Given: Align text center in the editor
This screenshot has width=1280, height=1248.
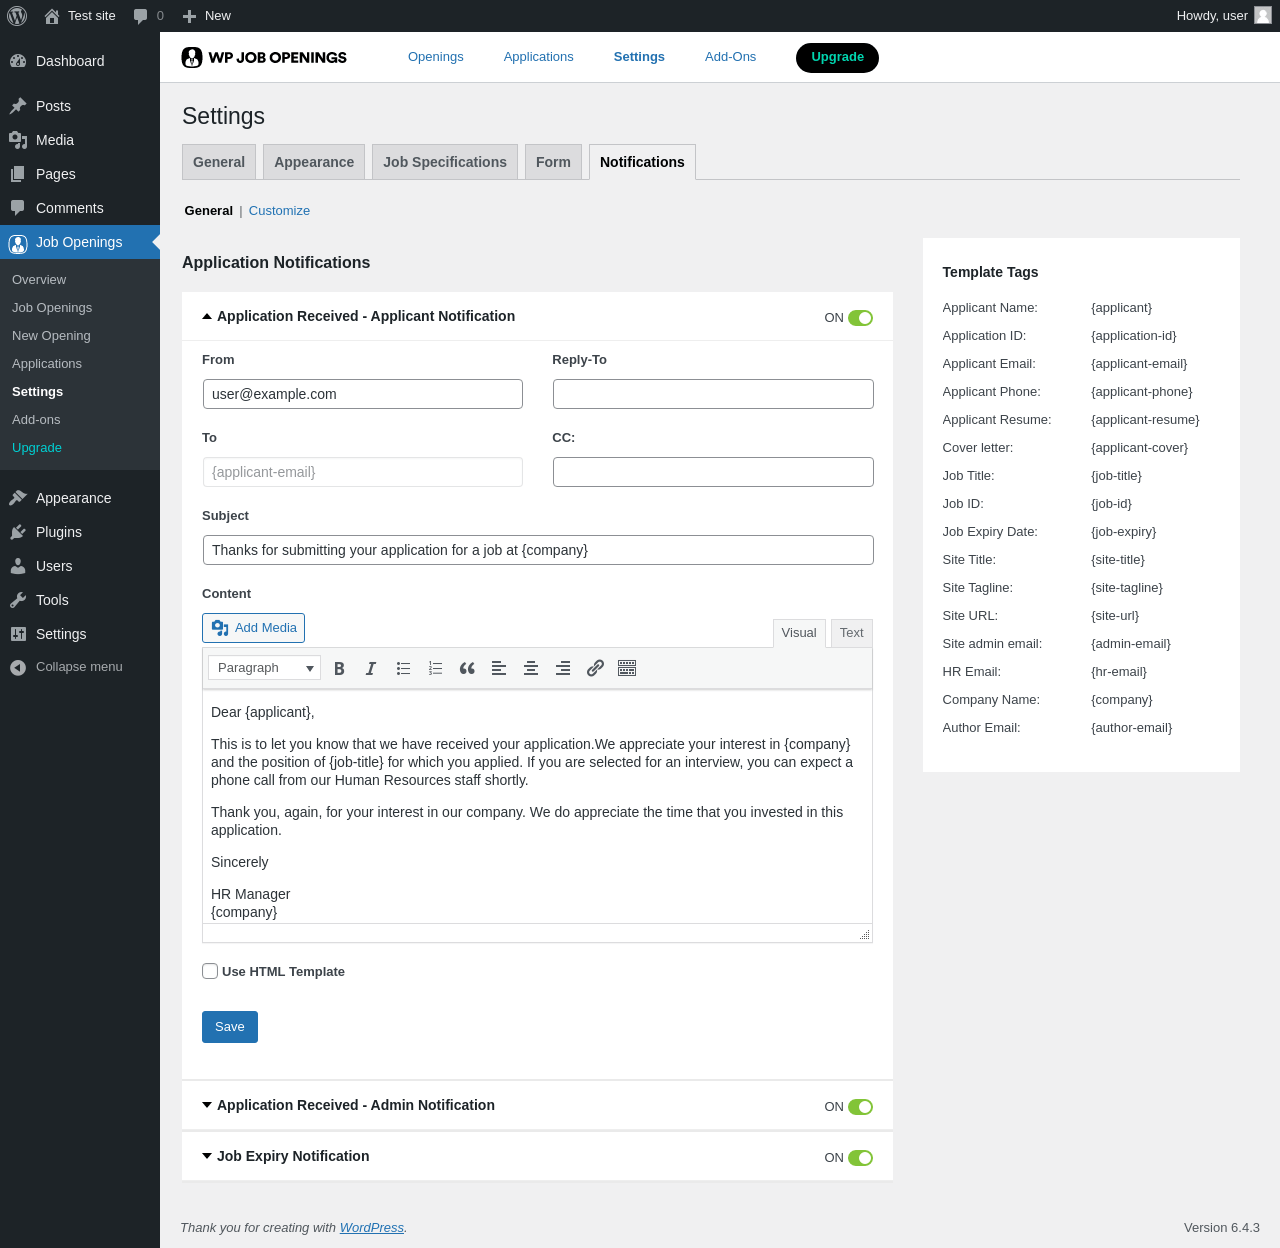Looking at the screenshot, I should tap(531, 668).
